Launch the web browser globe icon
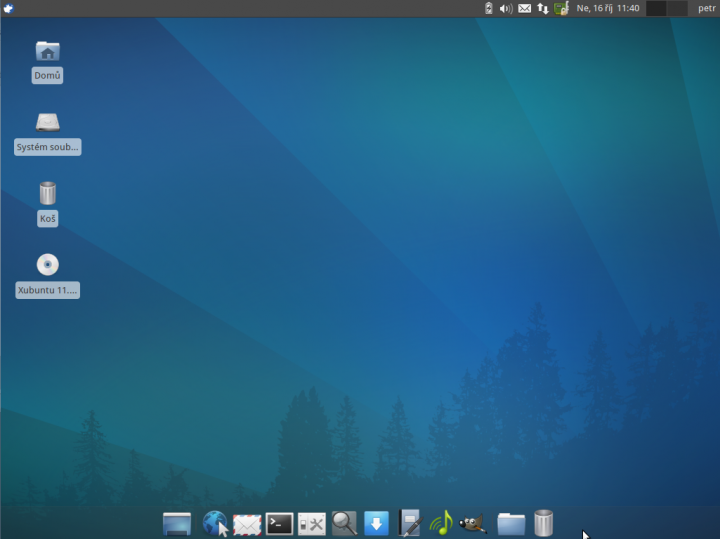 215,523
